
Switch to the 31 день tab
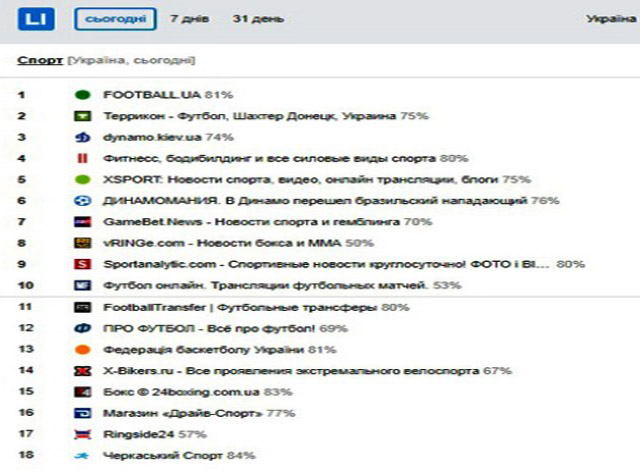(258, 19)
